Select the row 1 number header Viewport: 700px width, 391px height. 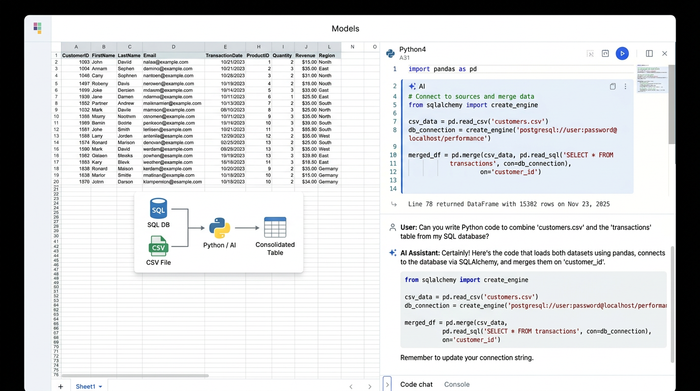coord(56,55)
